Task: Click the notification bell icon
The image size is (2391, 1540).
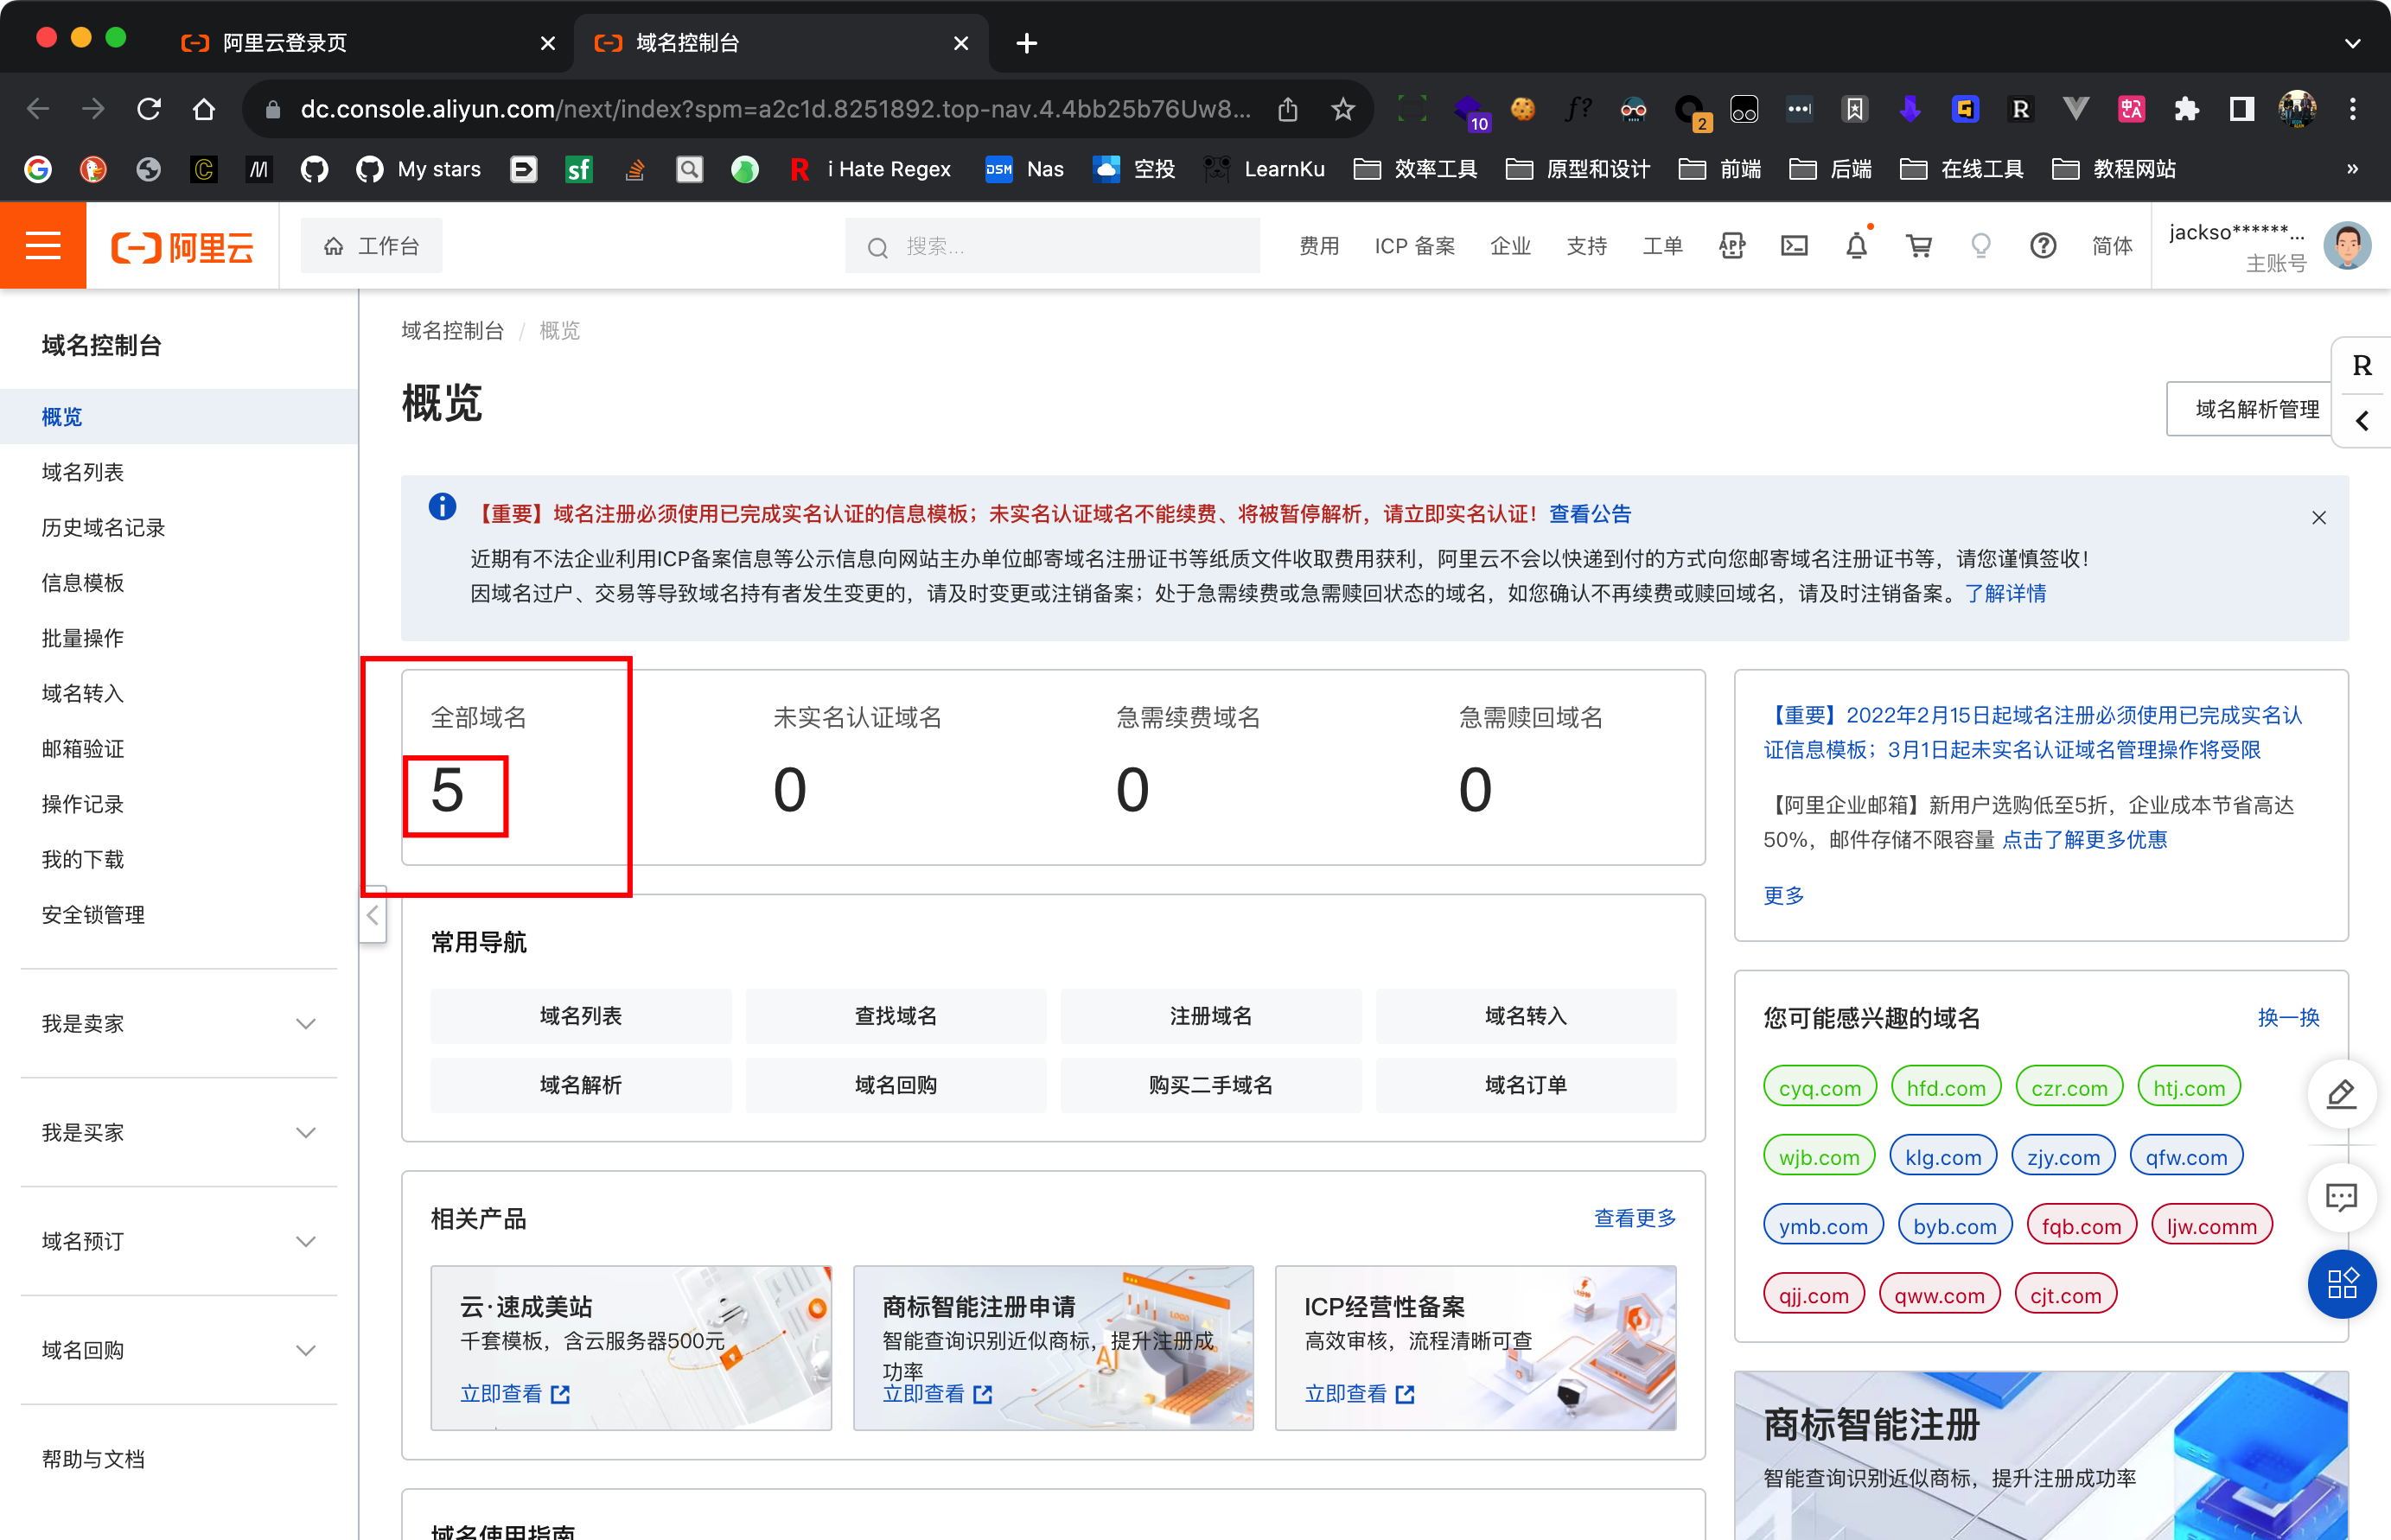Action: tap(1856, 246)
